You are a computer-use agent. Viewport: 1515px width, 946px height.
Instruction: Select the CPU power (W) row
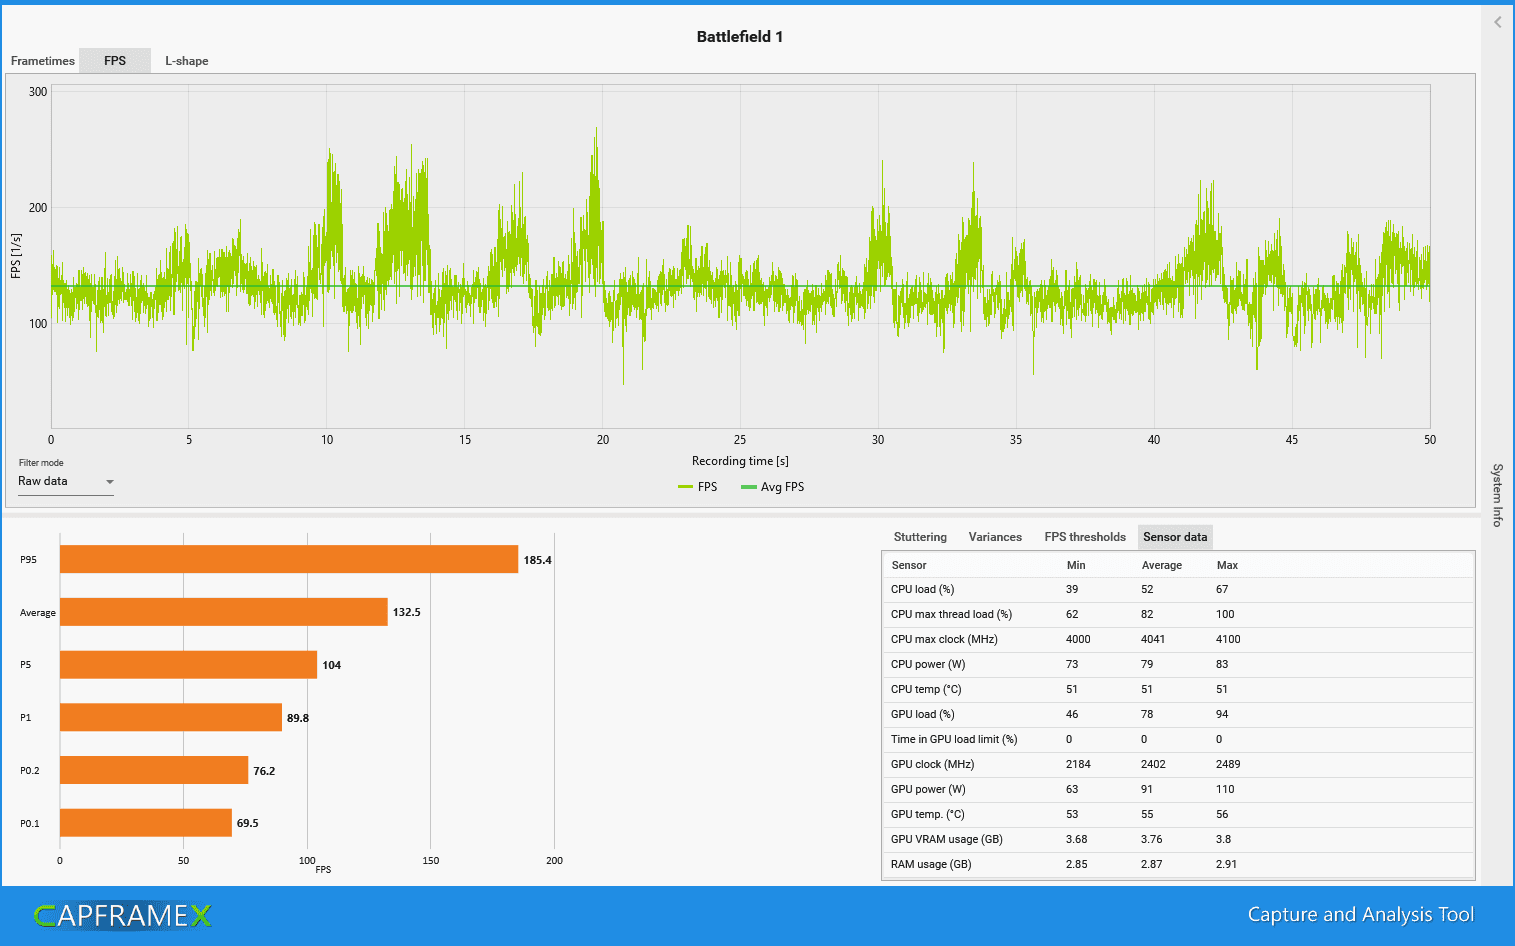(x=1179, y=665)
